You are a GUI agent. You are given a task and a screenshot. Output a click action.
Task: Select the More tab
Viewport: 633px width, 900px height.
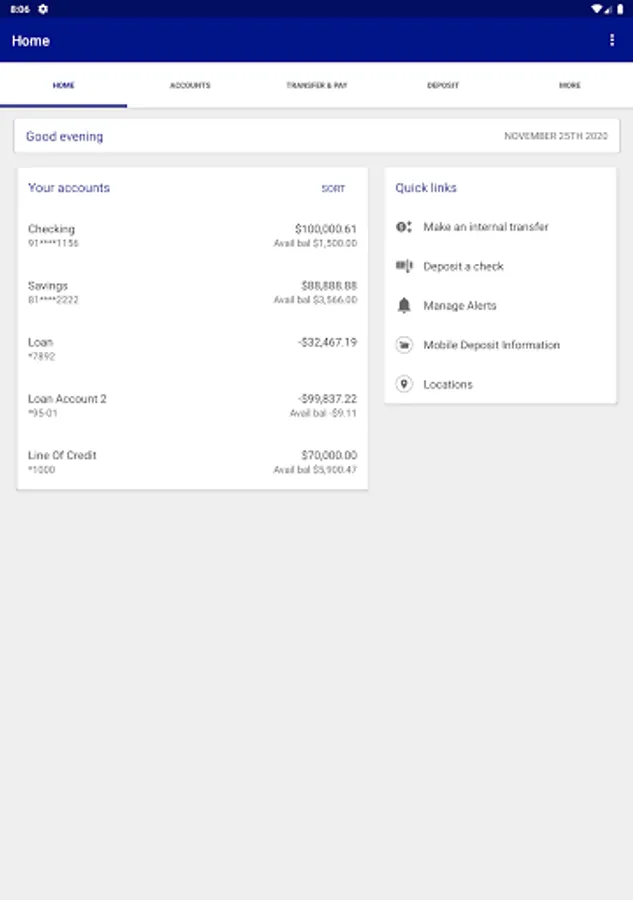(569, 86)
